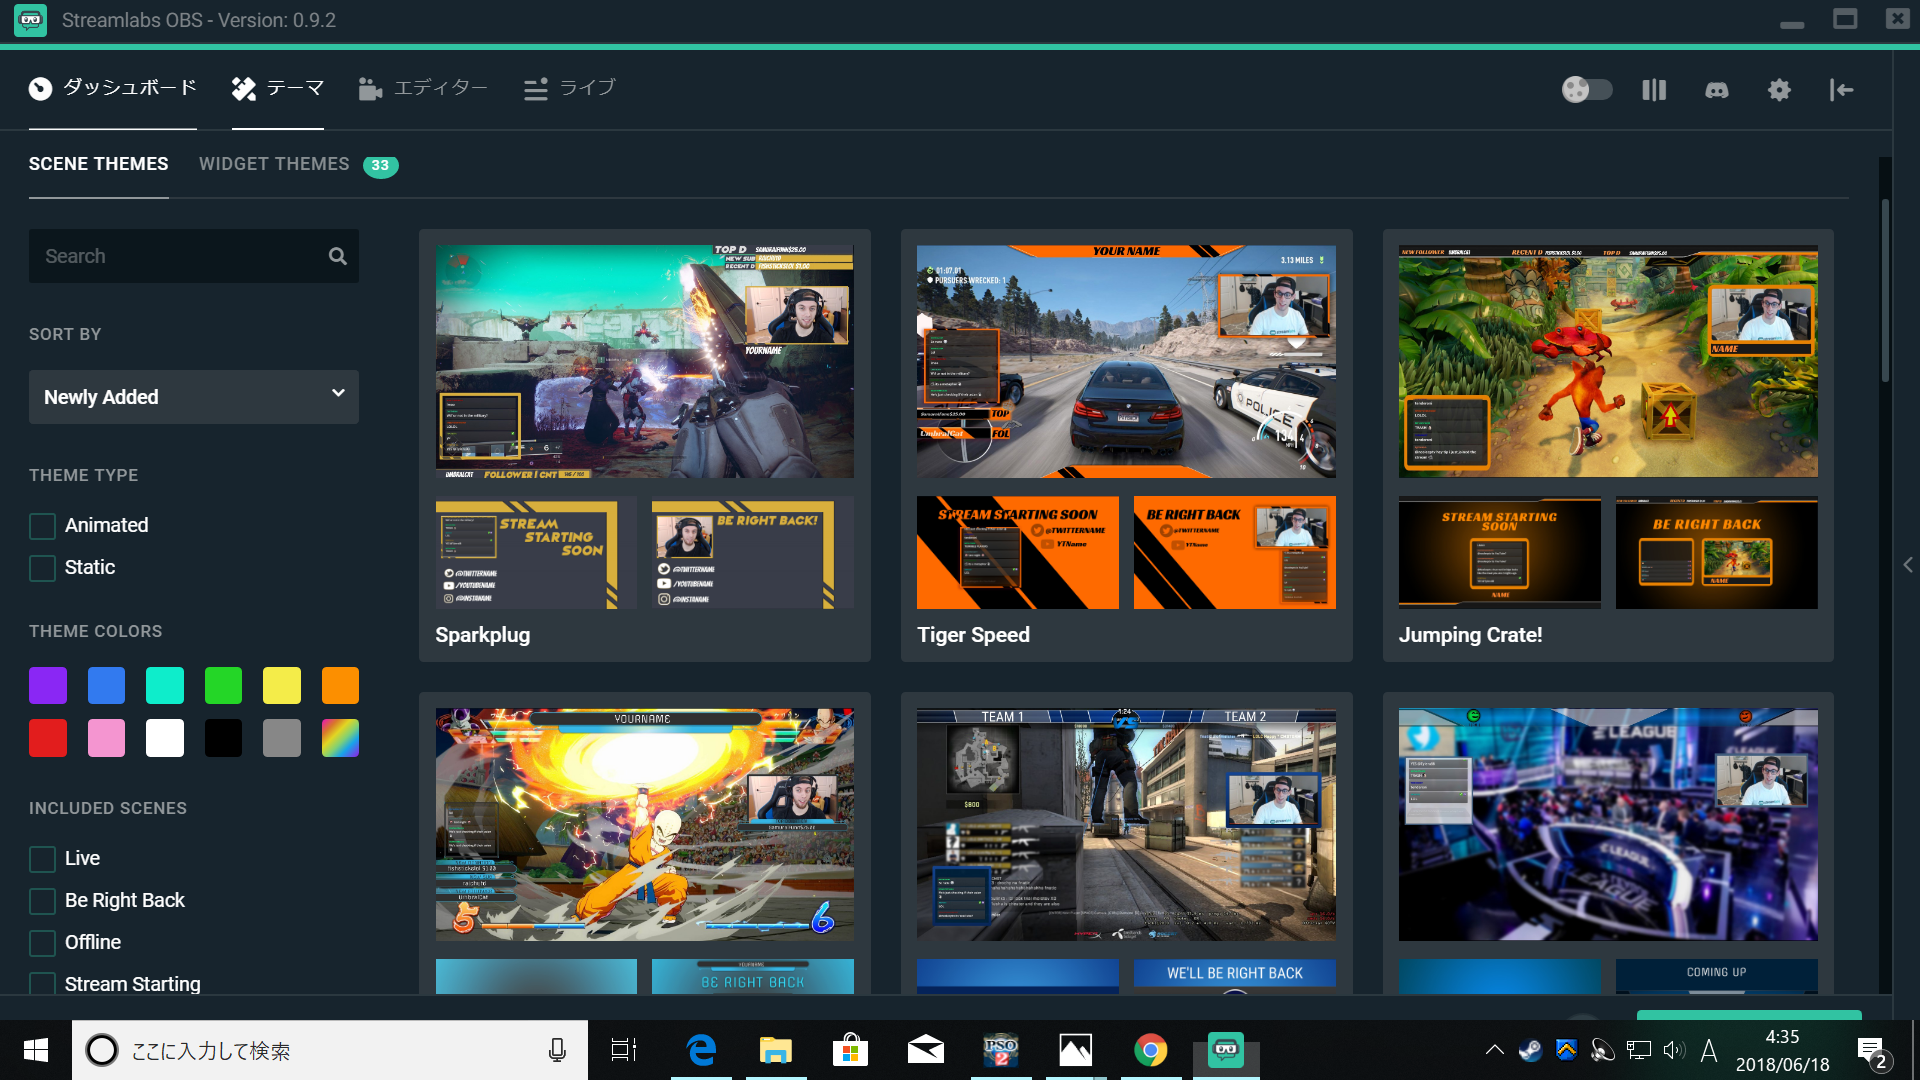Go to the ライブ live tab
Viewport: 1920px width, 1080px height.
click(570, 88)
